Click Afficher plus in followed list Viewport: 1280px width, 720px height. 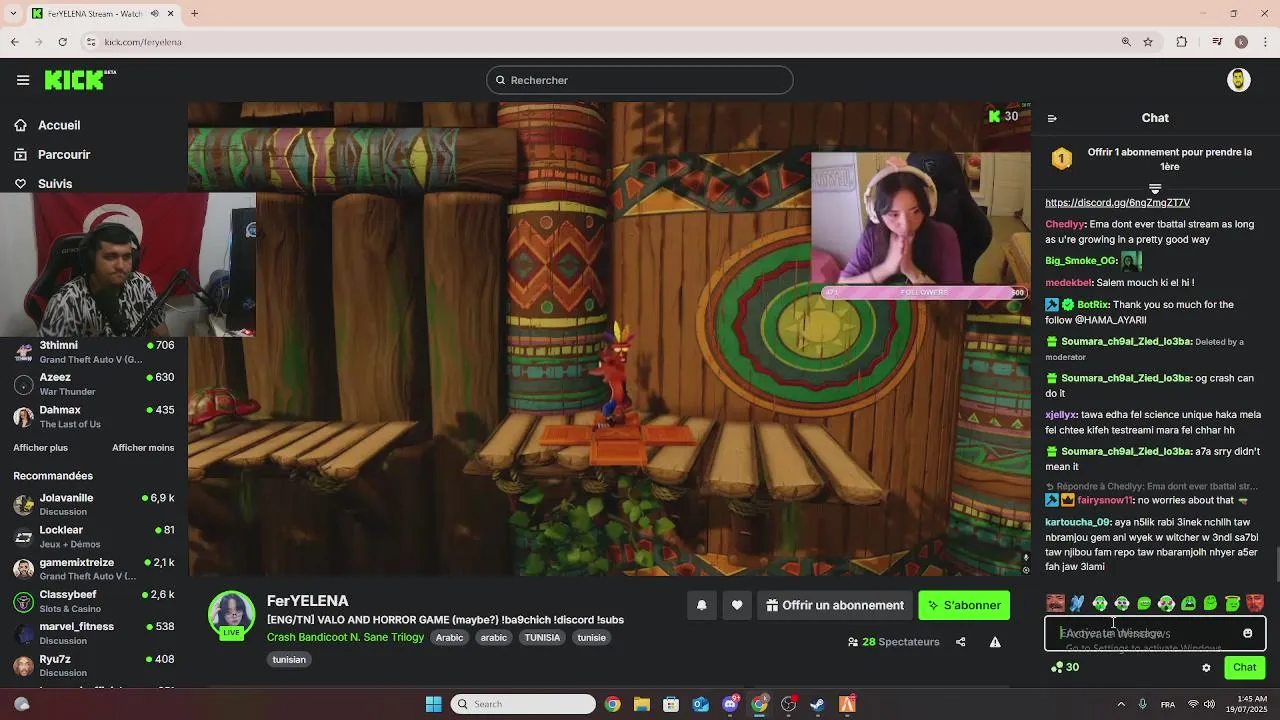40,448
